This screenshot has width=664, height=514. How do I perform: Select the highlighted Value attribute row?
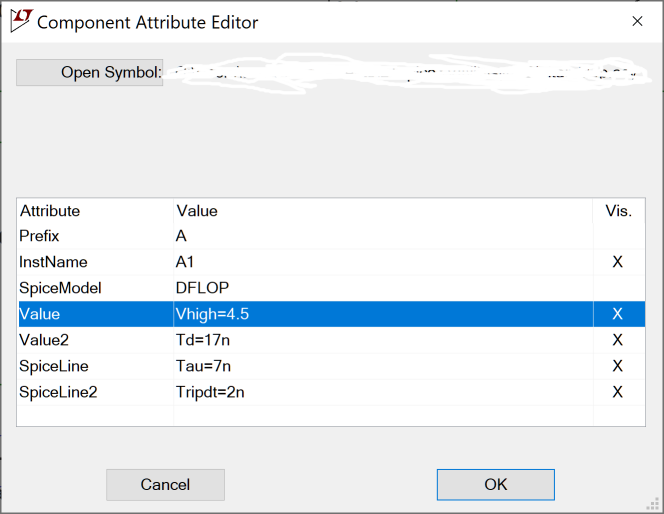332,314
